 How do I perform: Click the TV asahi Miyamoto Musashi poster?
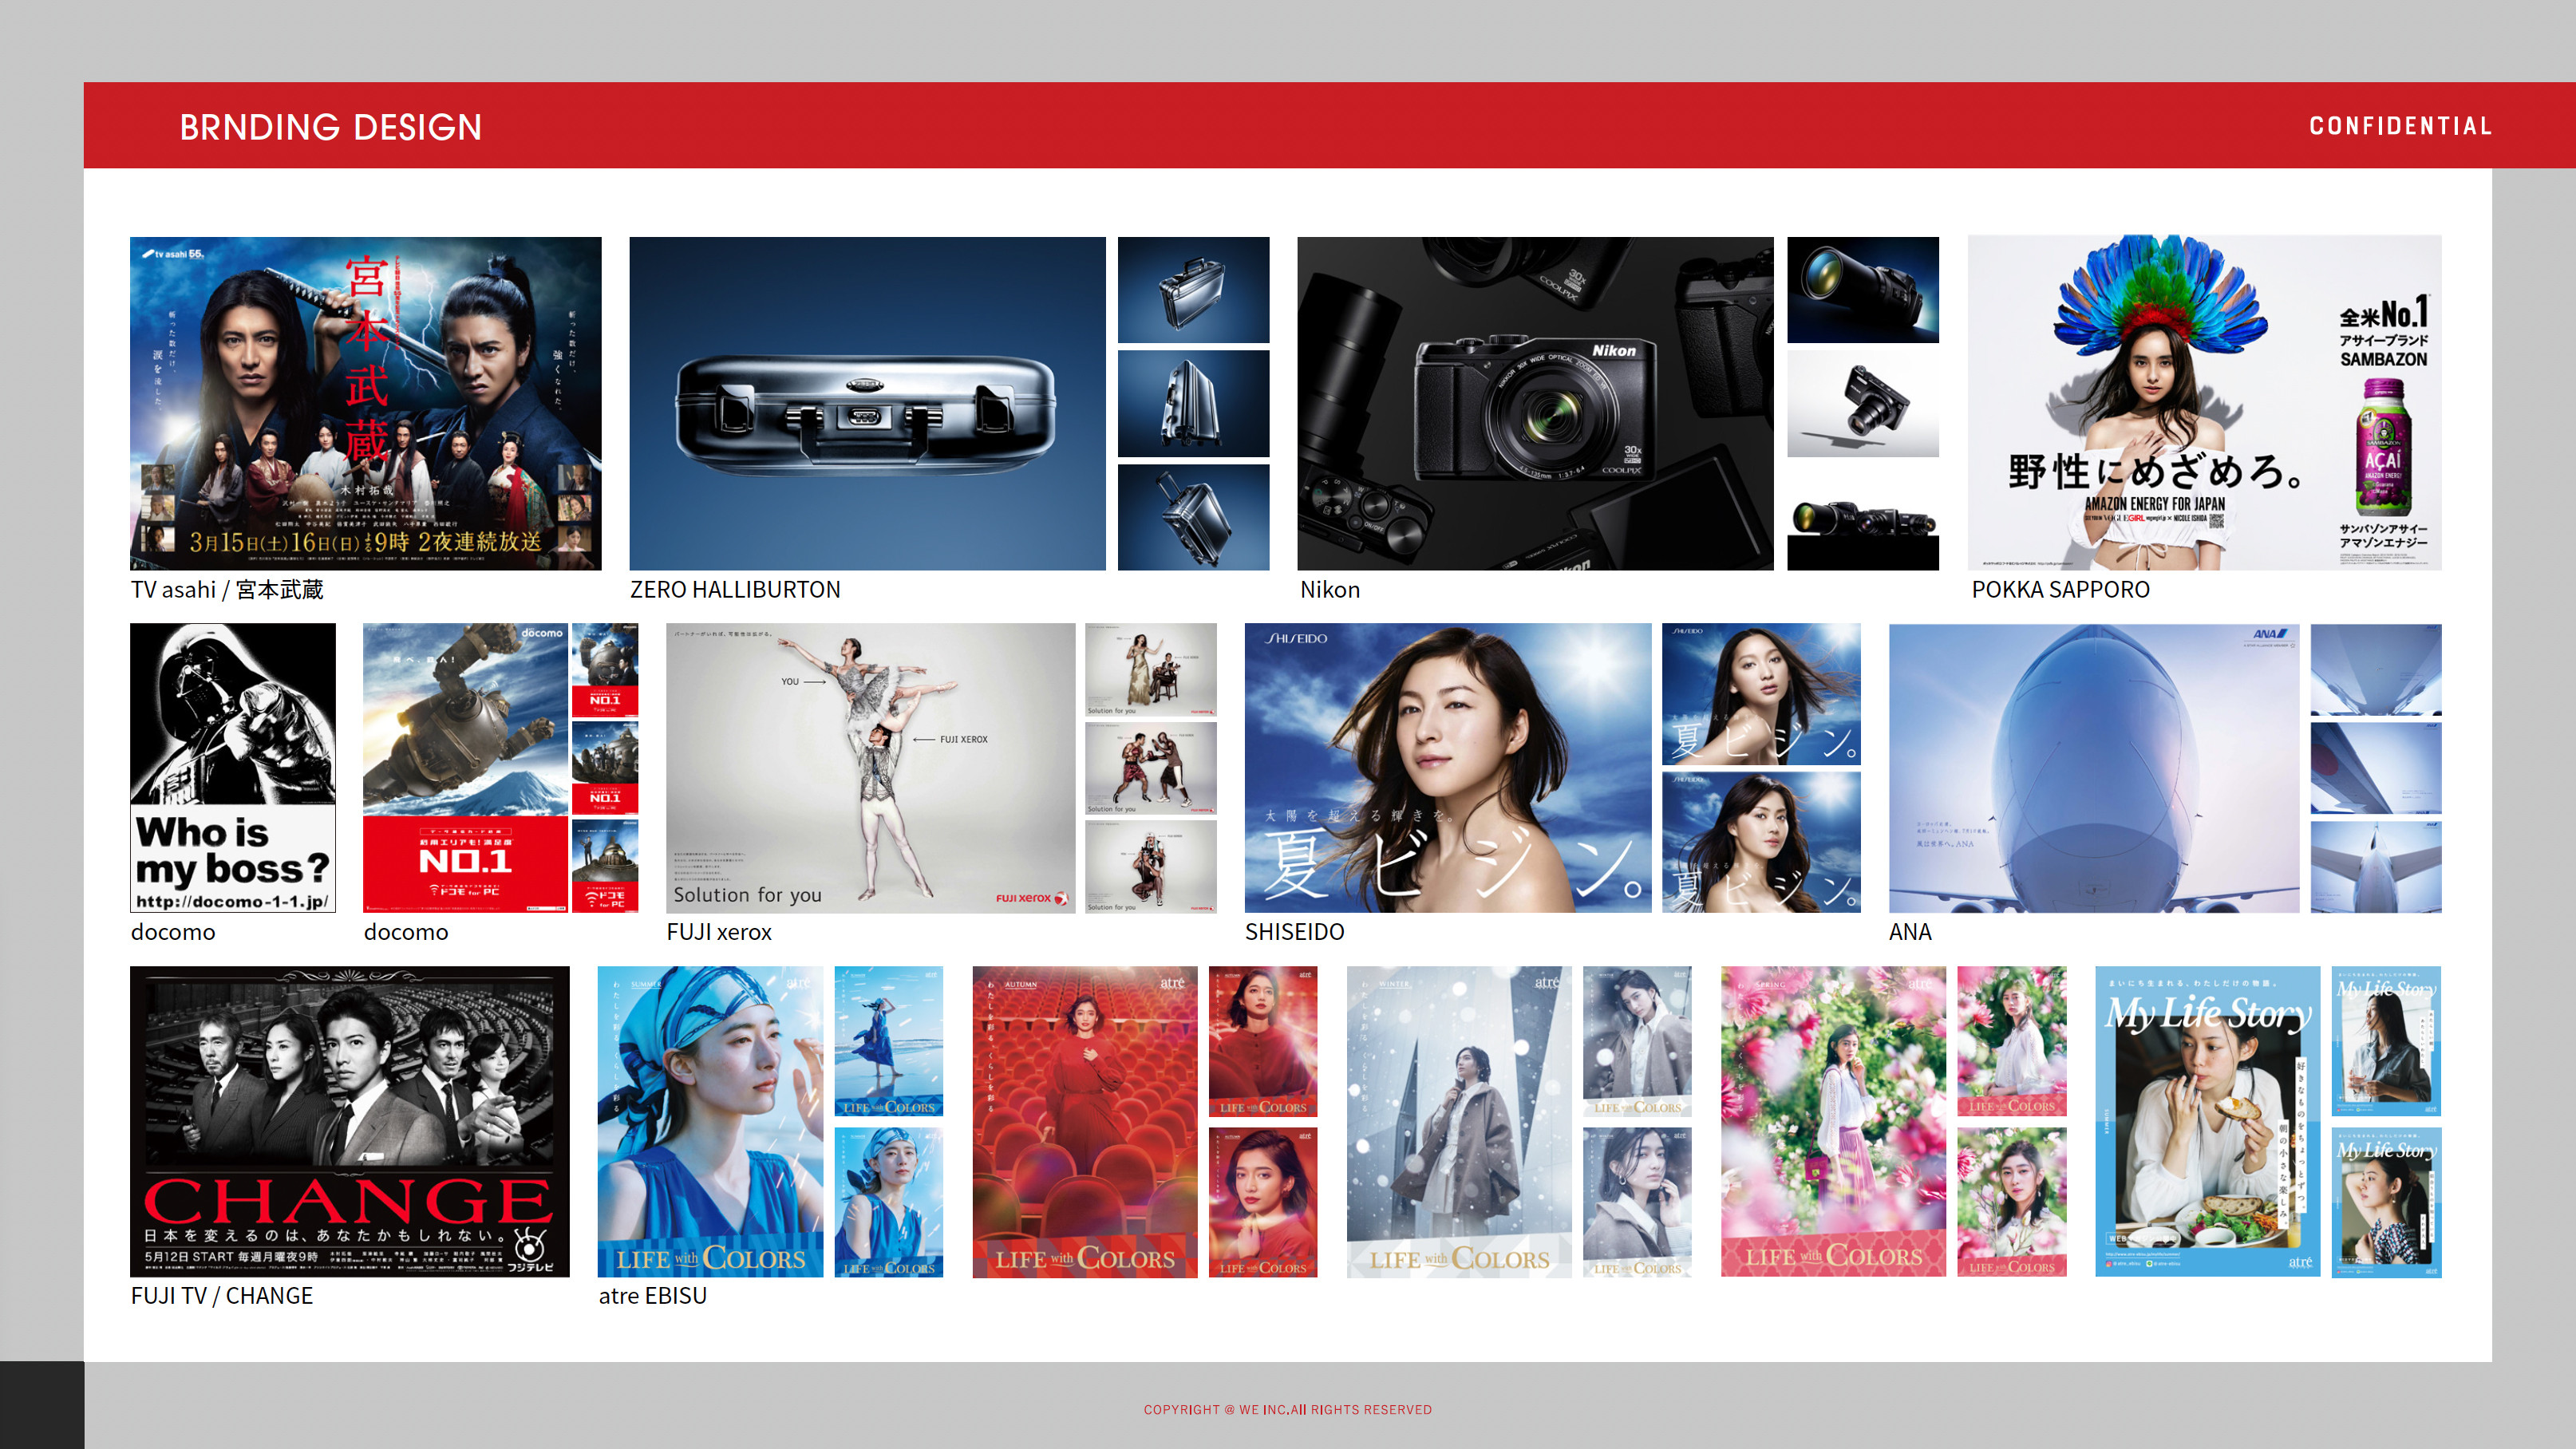[x=365, y=402]
